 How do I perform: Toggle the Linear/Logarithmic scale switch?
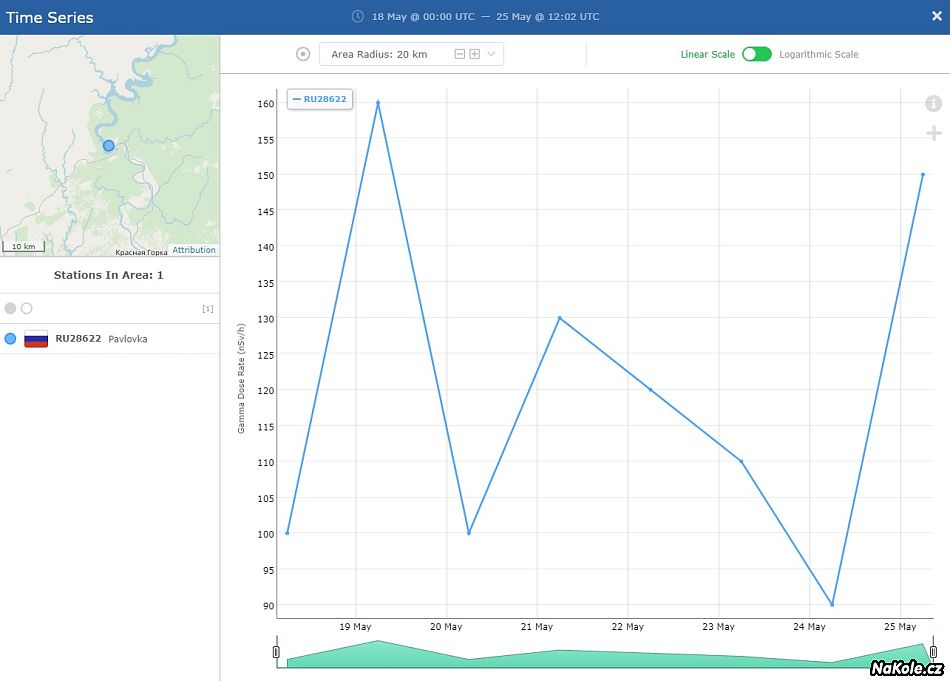[x=756, y=54]
